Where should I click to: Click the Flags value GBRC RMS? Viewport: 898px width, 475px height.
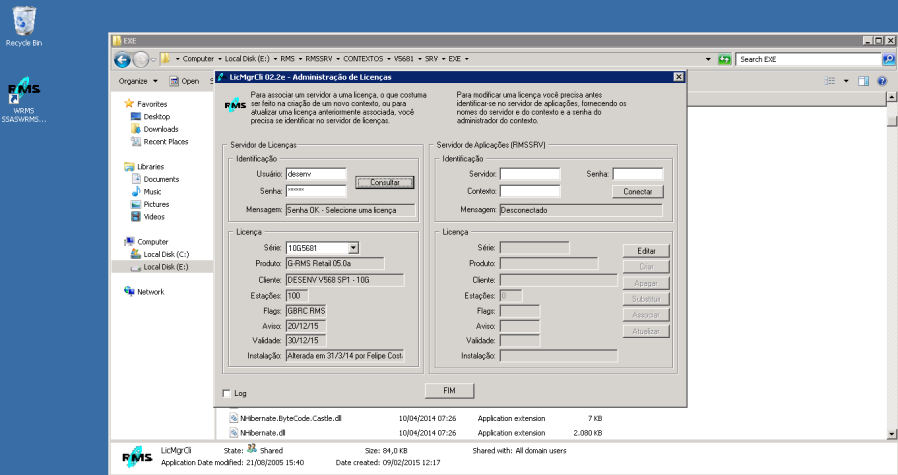(x=306, y=311)
